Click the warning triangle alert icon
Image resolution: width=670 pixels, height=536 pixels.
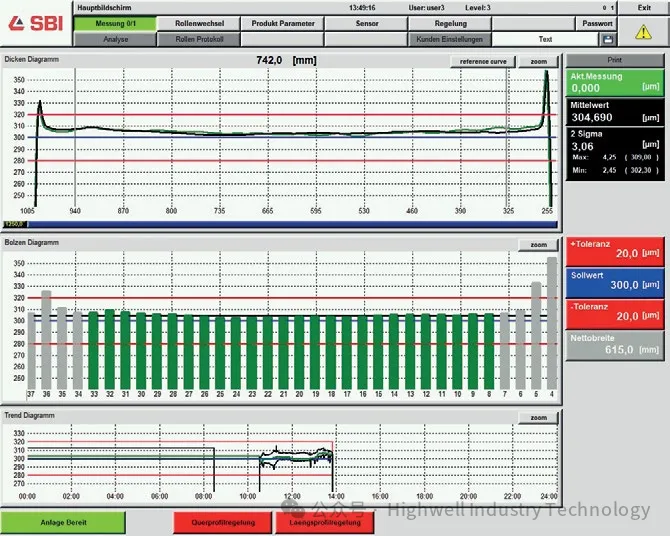coord(643,32)
